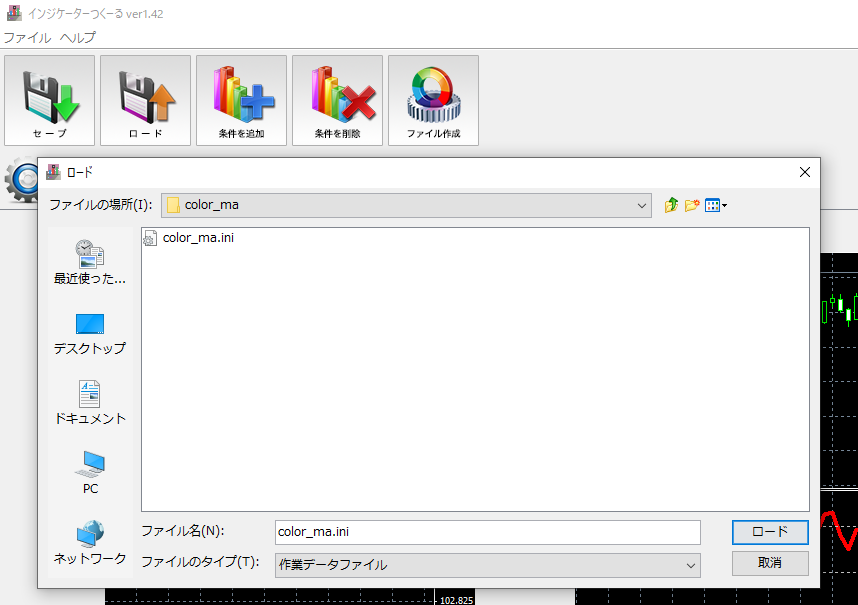
Task: Create a new folder with the new folder icon
Action: tap(692, 205)
